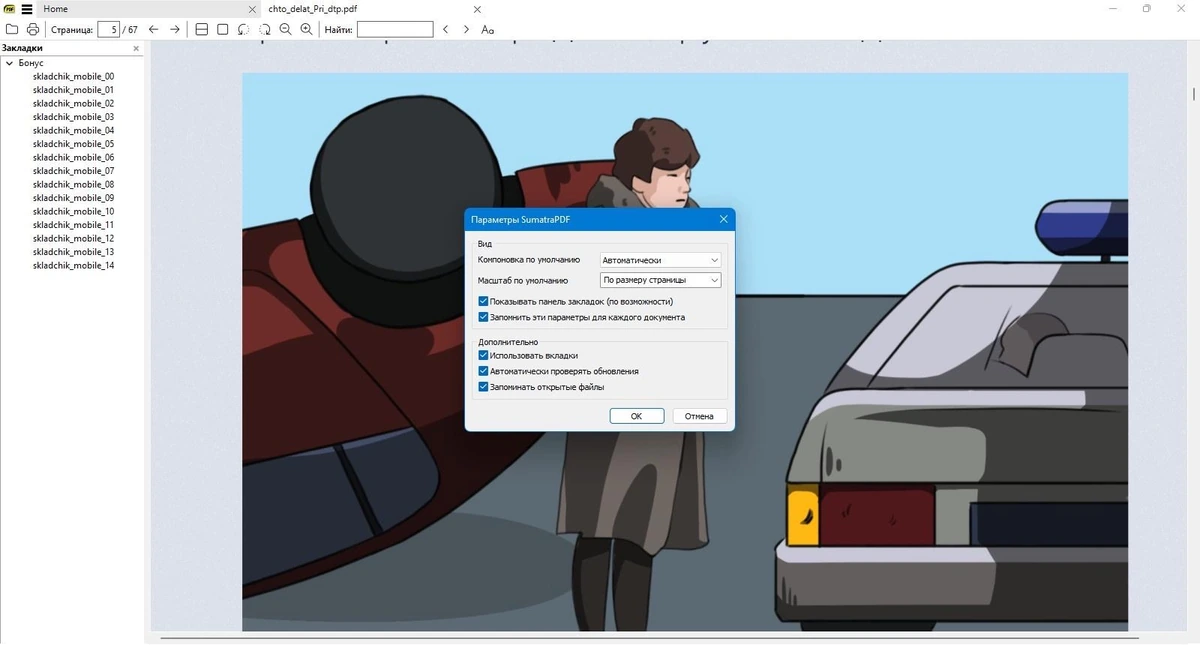Select the fit single page view icon
This screenshot has height=645, width=1200.
coord(222,30)
